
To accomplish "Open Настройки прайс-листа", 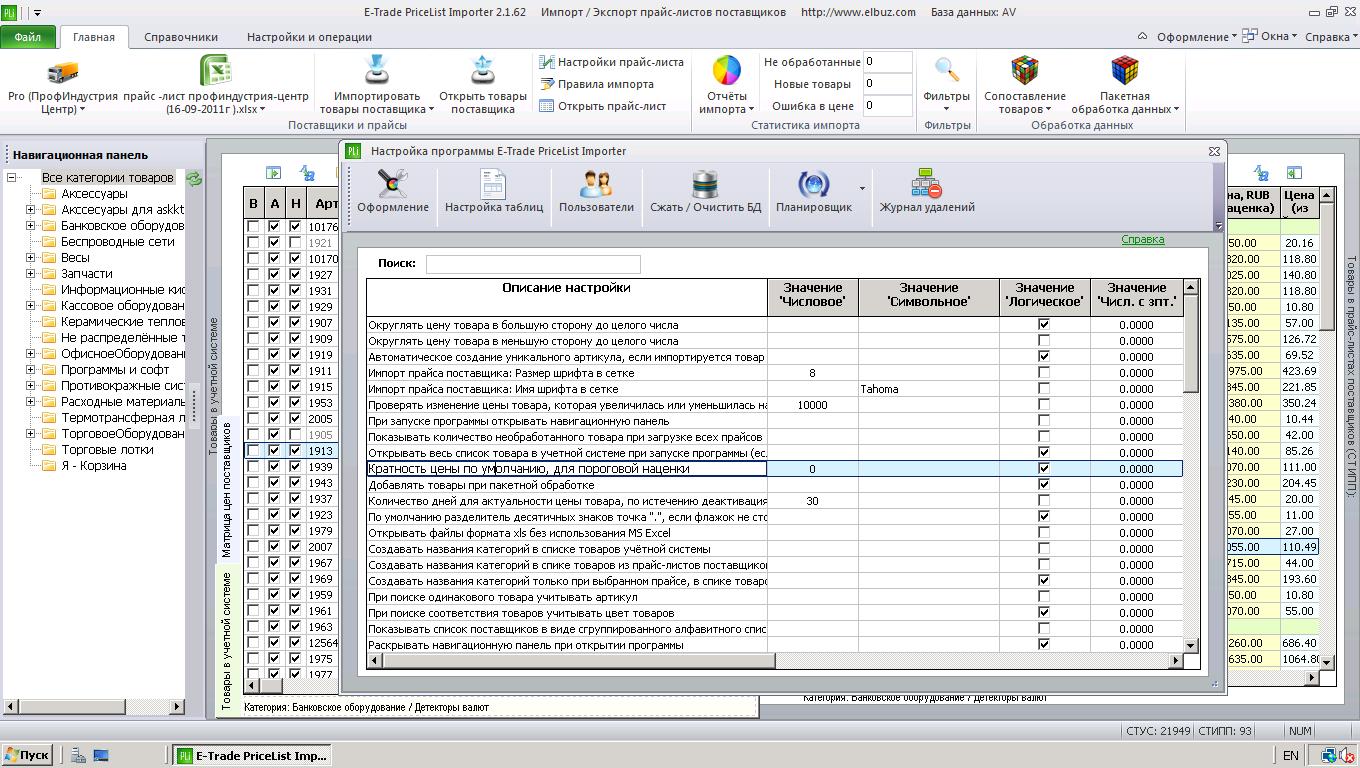I will [x=611, y=62].
